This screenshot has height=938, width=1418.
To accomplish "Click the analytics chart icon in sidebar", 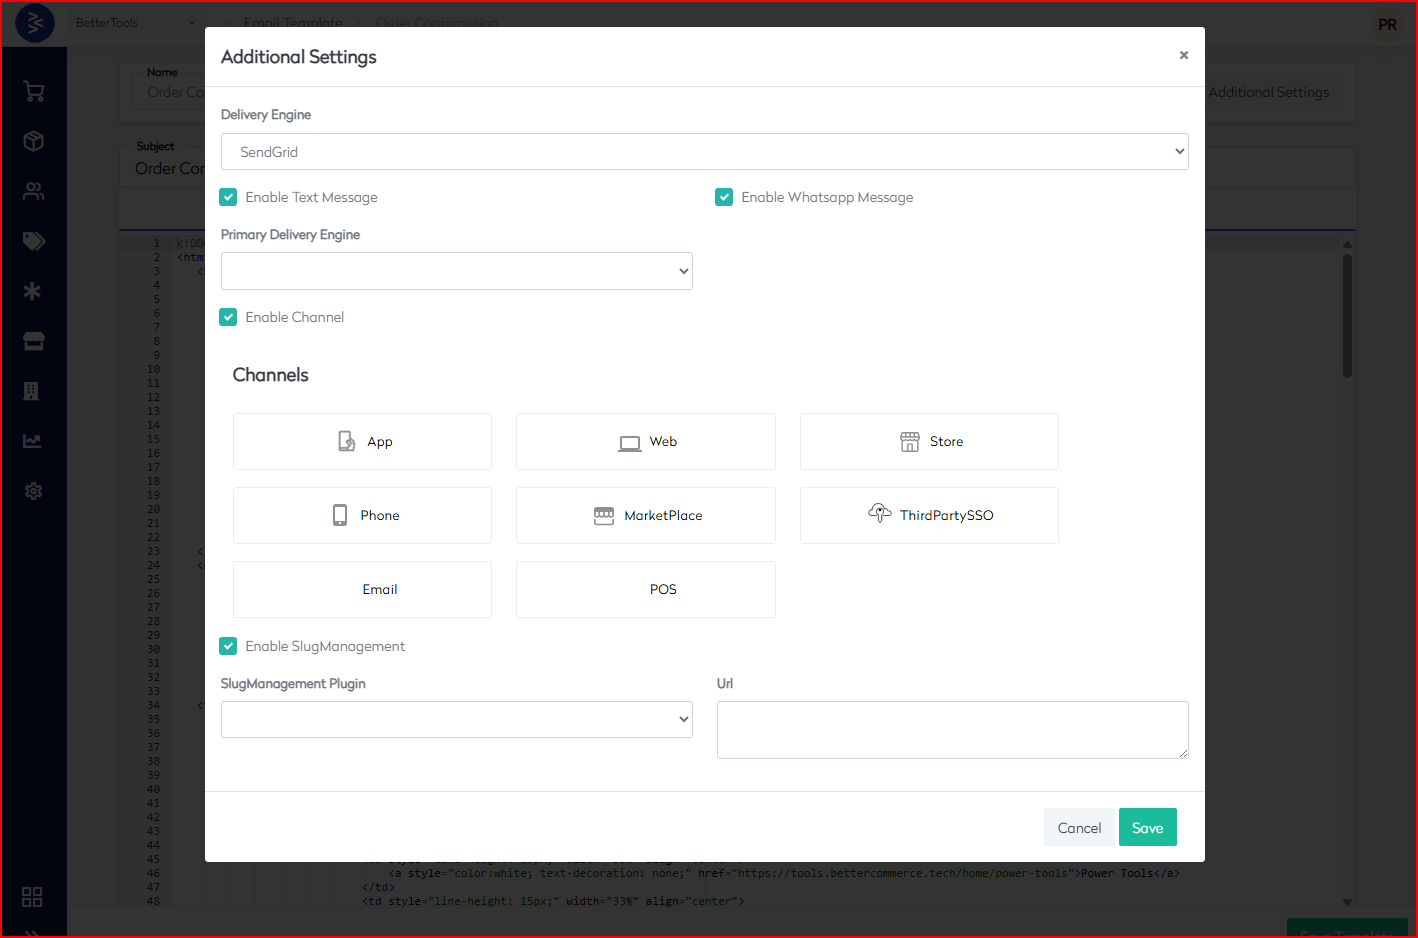I will tap(33, 441).
